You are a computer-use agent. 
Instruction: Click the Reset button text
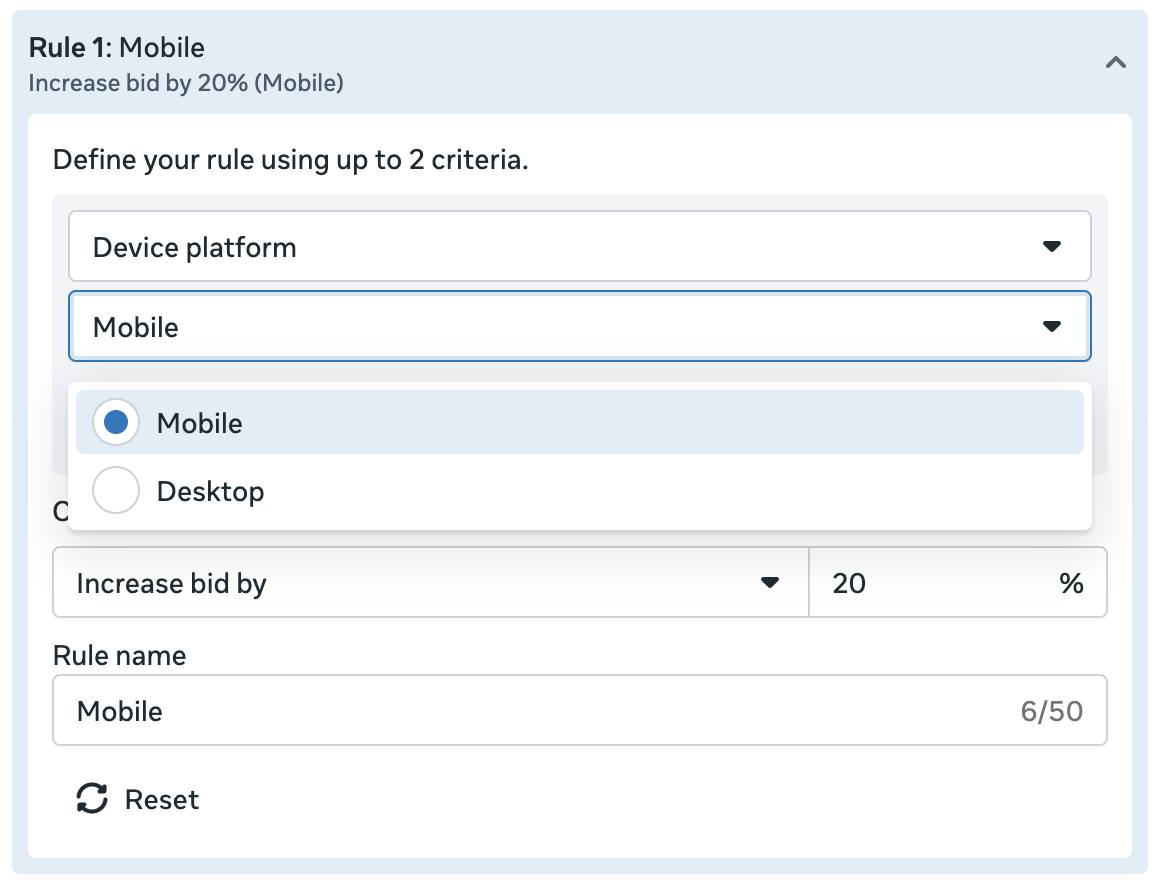click(x=162, y=799)
